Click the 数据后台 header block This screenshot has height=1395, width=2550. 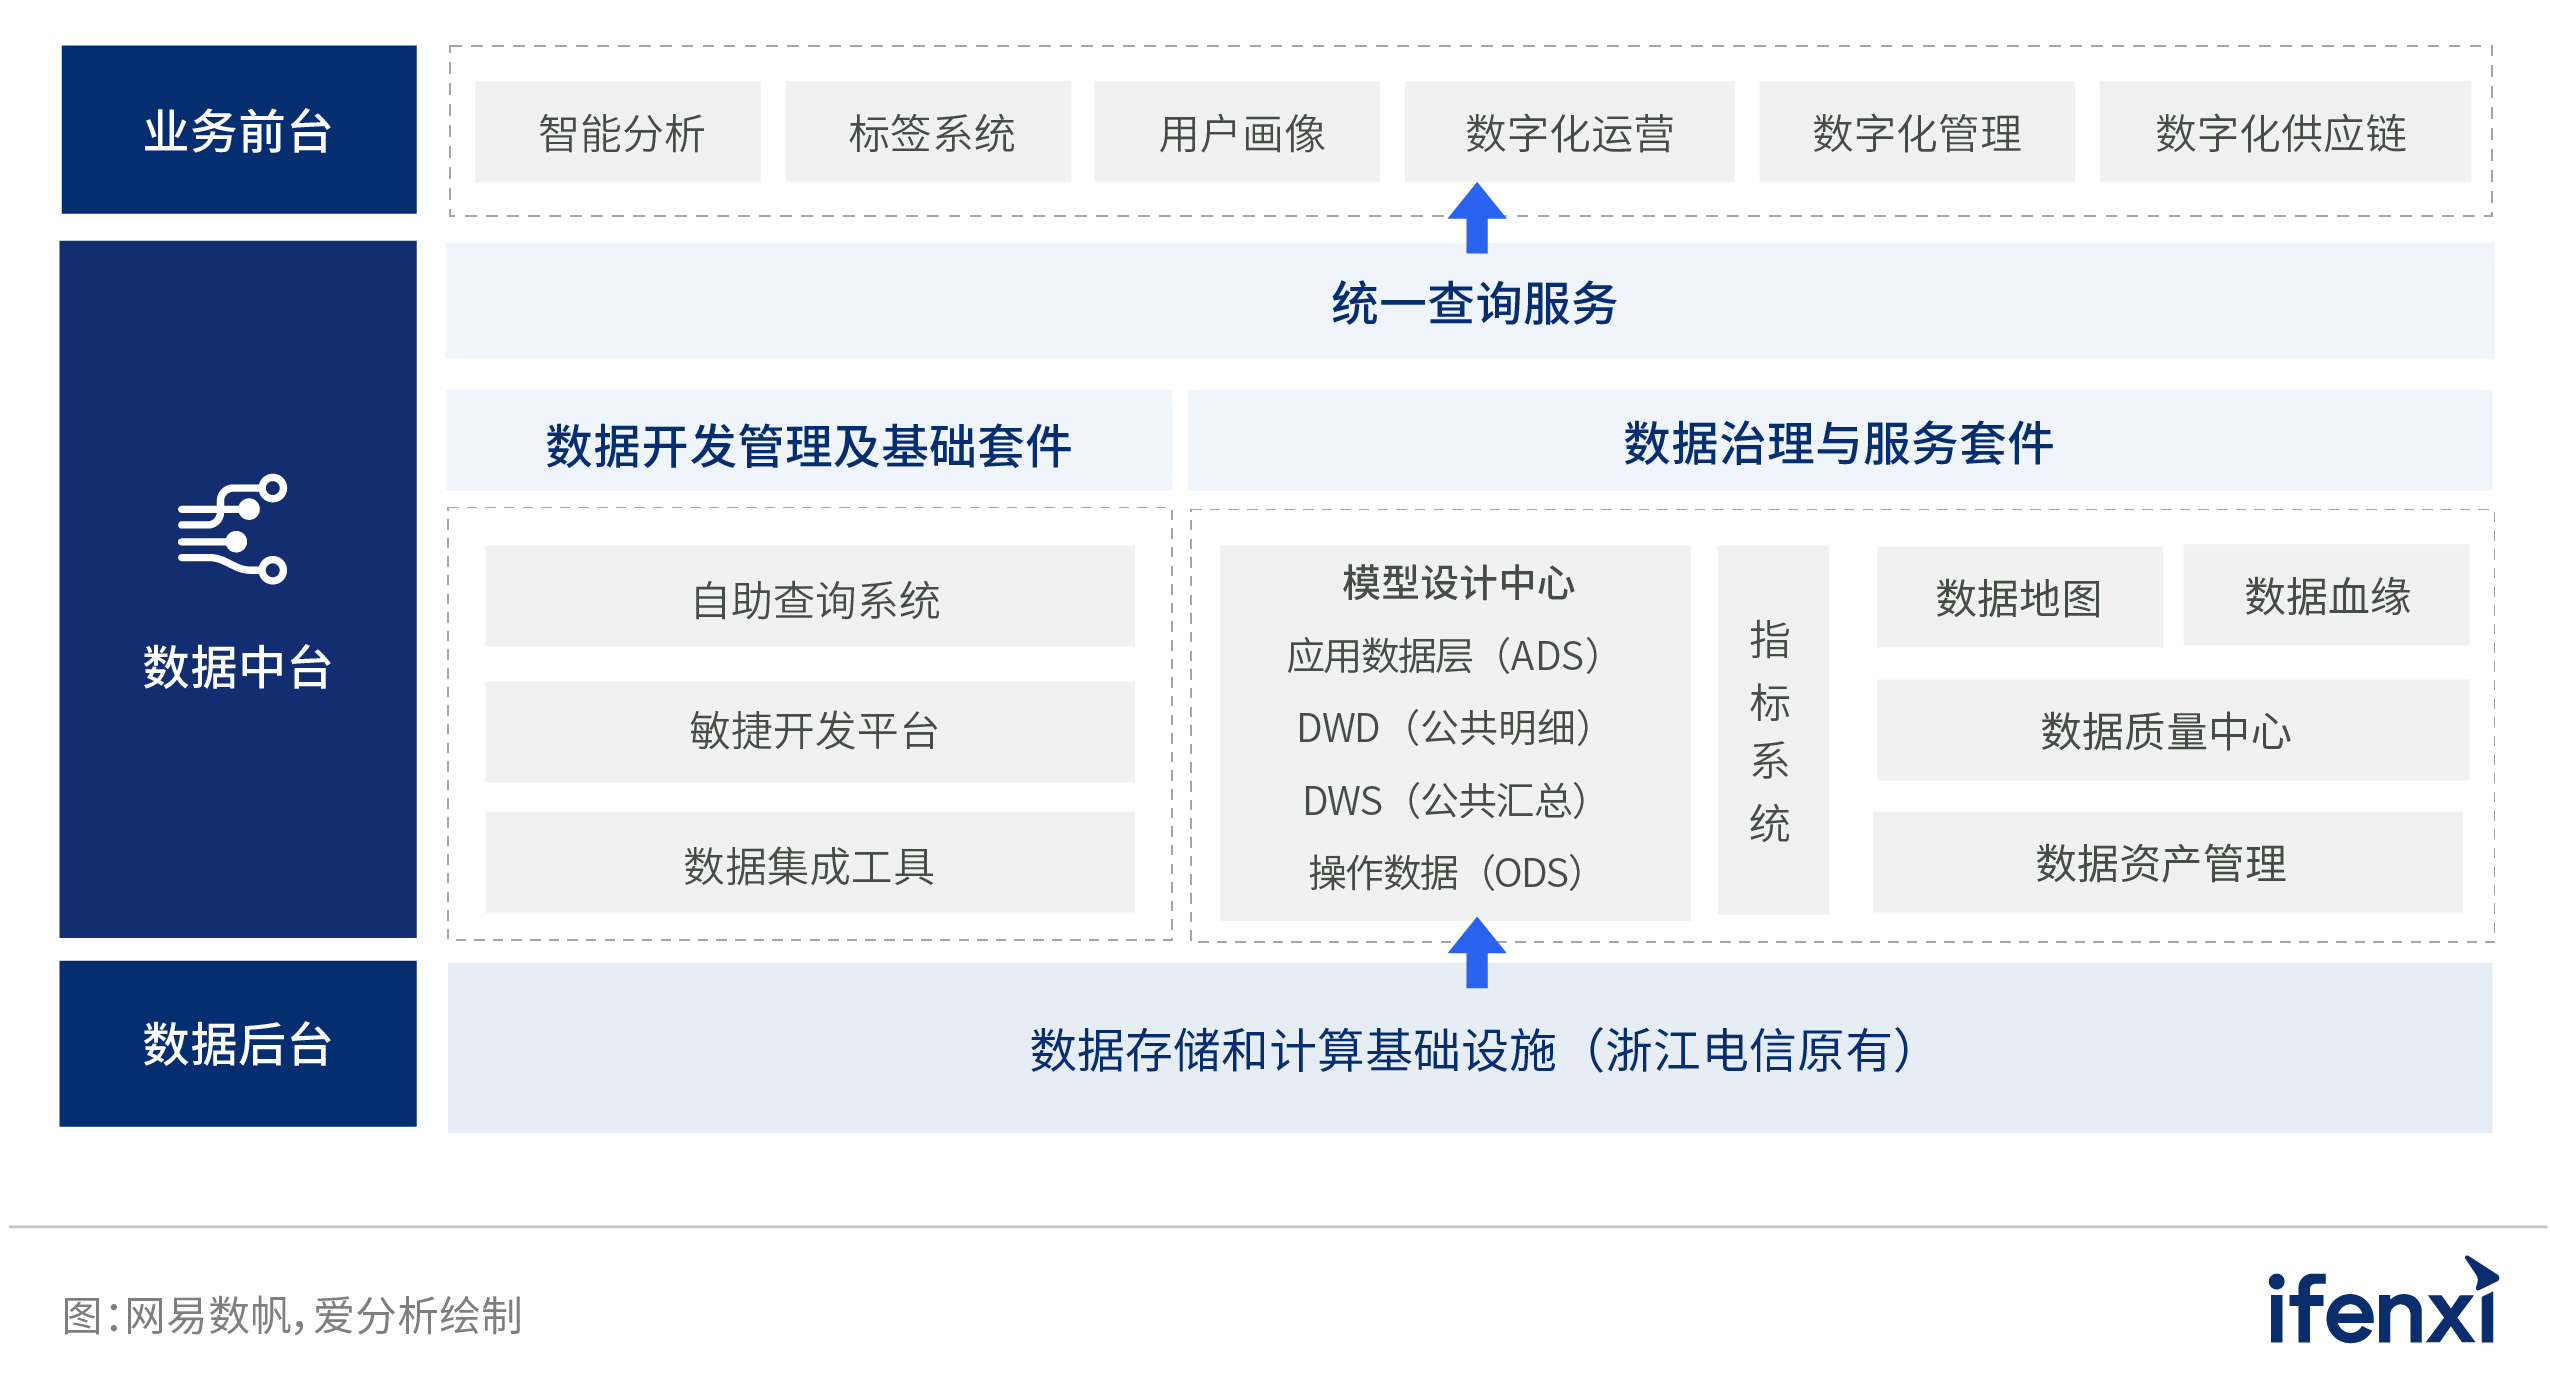point(238,1043)
